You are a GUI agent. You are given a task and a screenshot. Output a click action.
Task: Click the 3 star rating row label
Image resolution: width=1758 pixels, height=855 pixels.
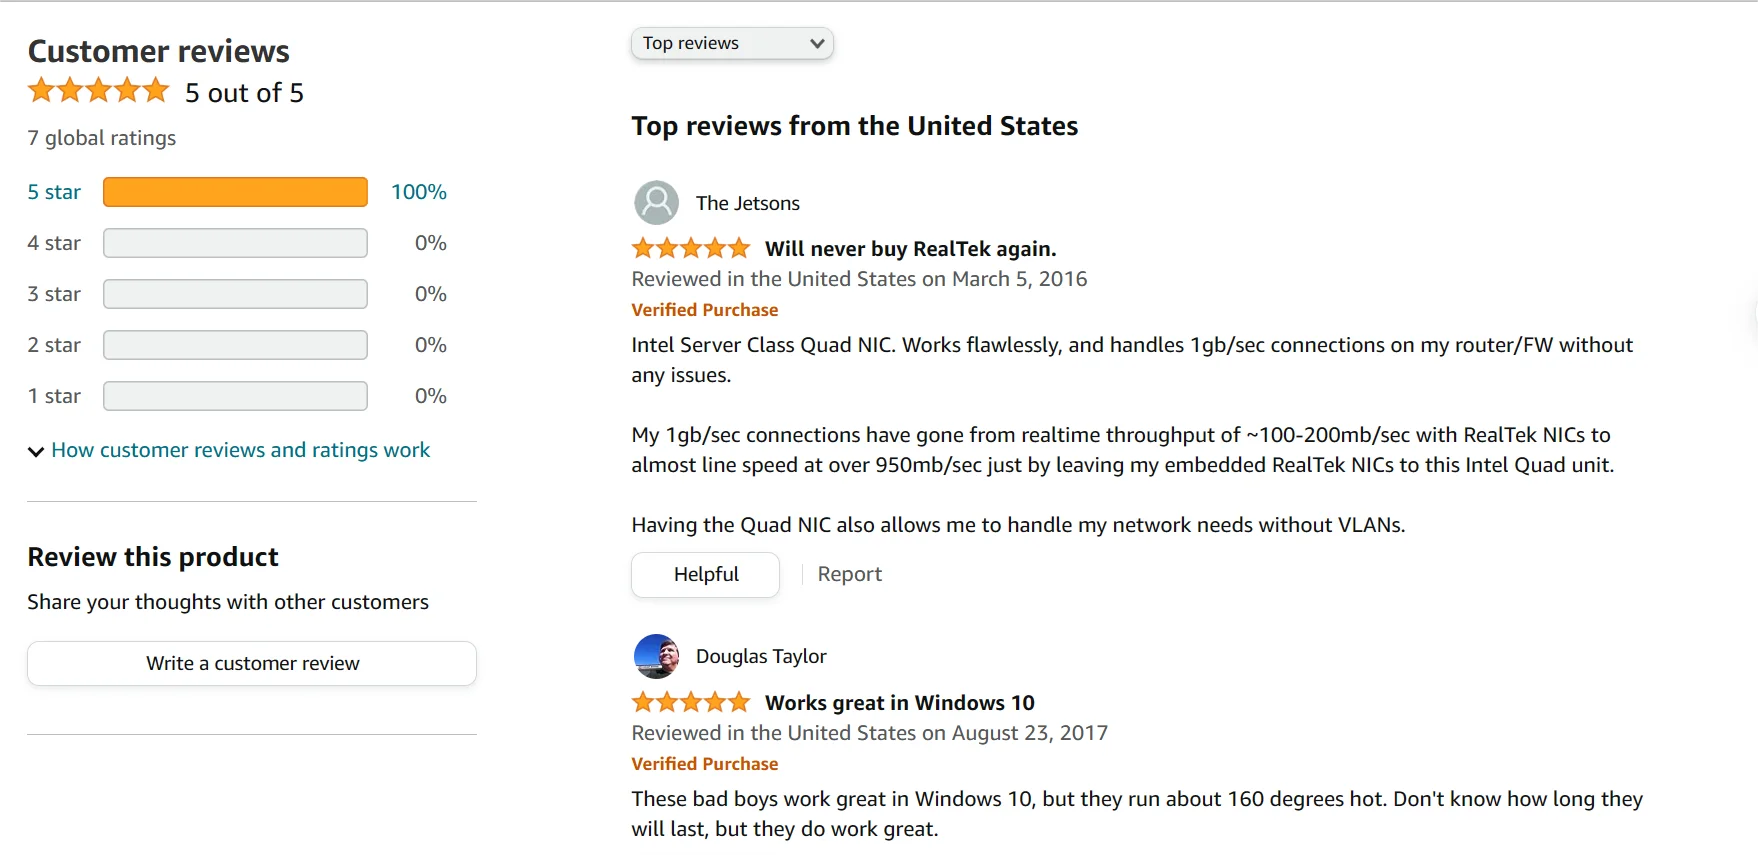[54, 294]
